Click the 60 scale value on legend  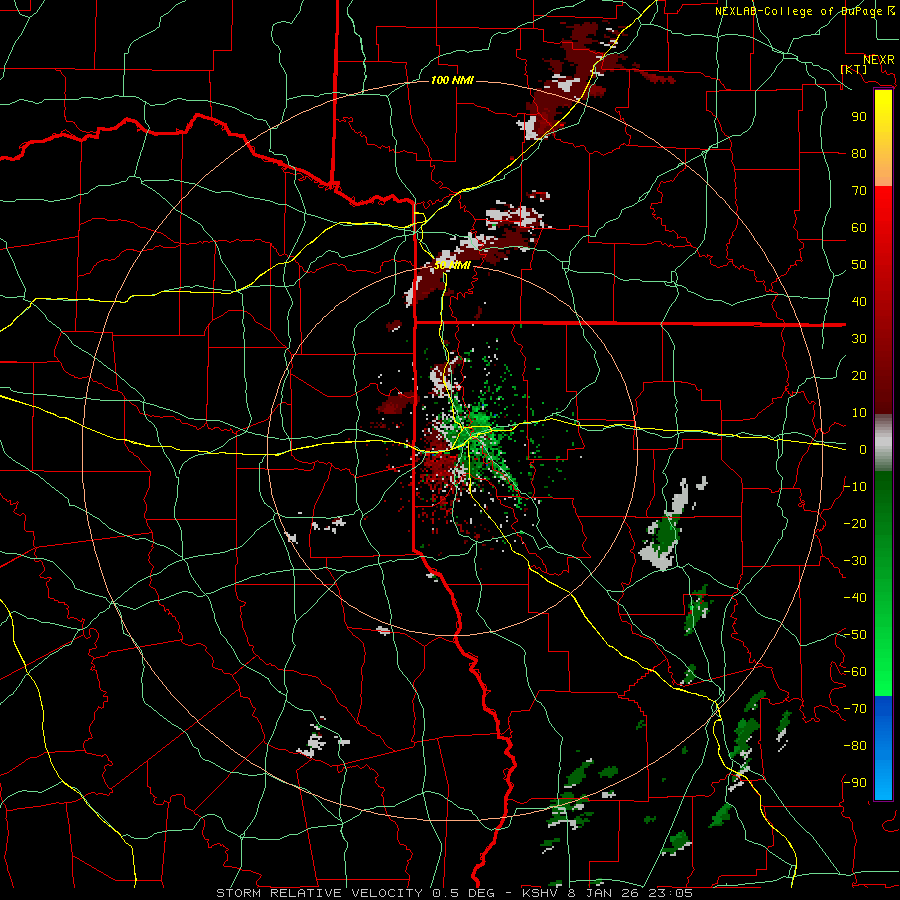click(x=859, y=227)
